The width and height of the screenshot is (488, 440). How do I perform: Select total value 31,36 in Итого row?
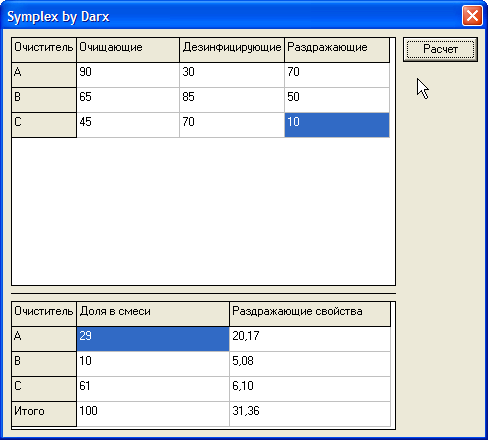point(310,414)
